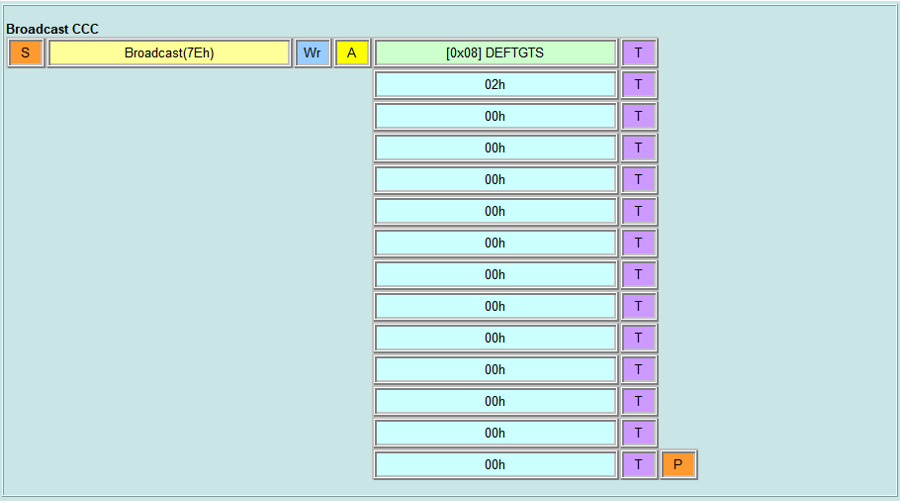Click the blue Wr cell
900x501 pixels.
point(312,53)
